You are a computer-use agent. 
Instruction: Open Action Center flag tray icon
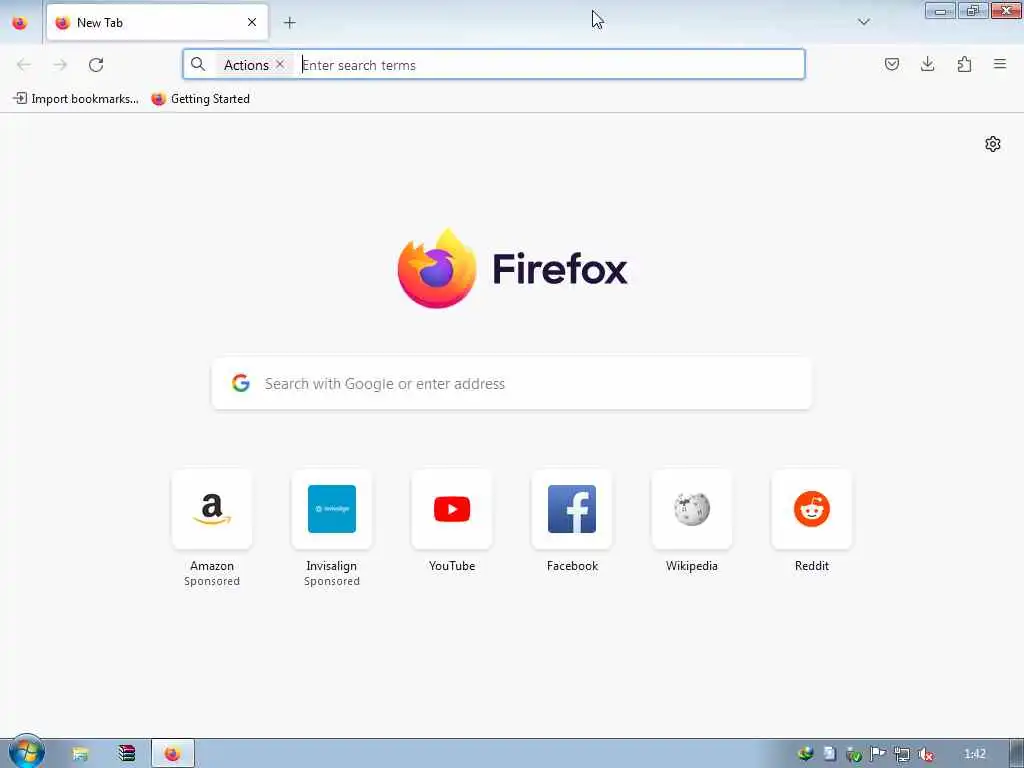coord(878,754)
